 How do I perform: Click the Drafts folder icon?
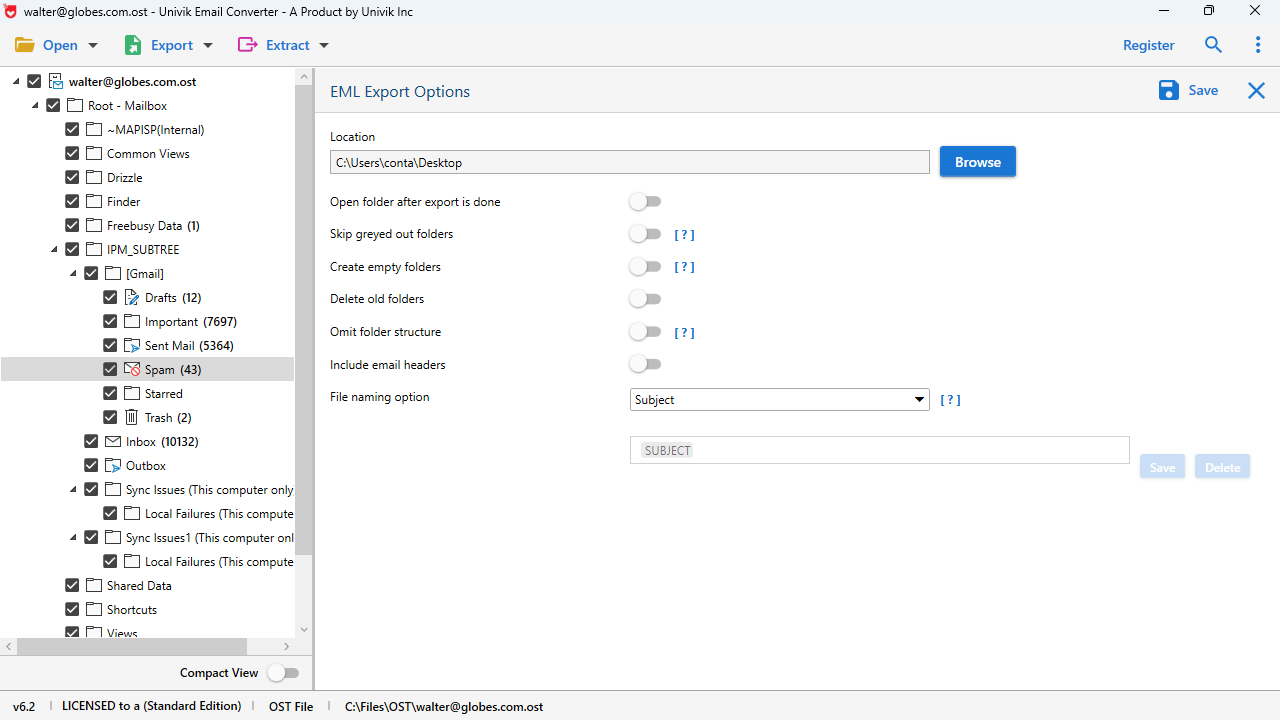[131, 297]
